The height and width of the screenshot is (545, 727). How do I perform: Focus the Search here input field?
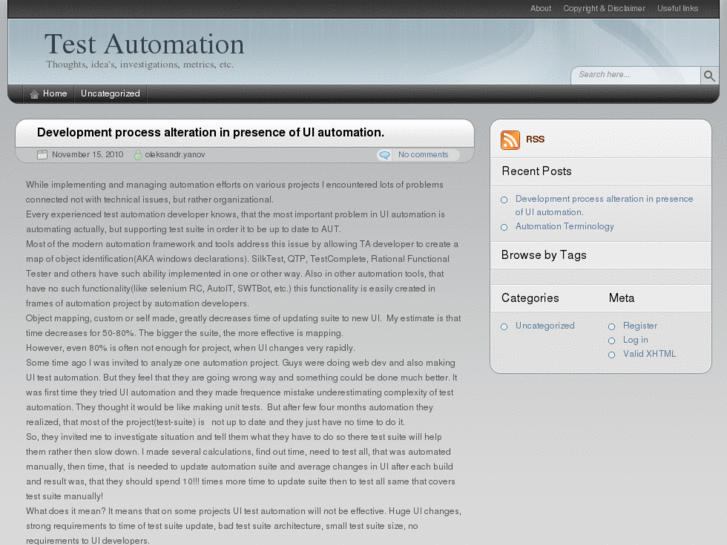(637, 75)
